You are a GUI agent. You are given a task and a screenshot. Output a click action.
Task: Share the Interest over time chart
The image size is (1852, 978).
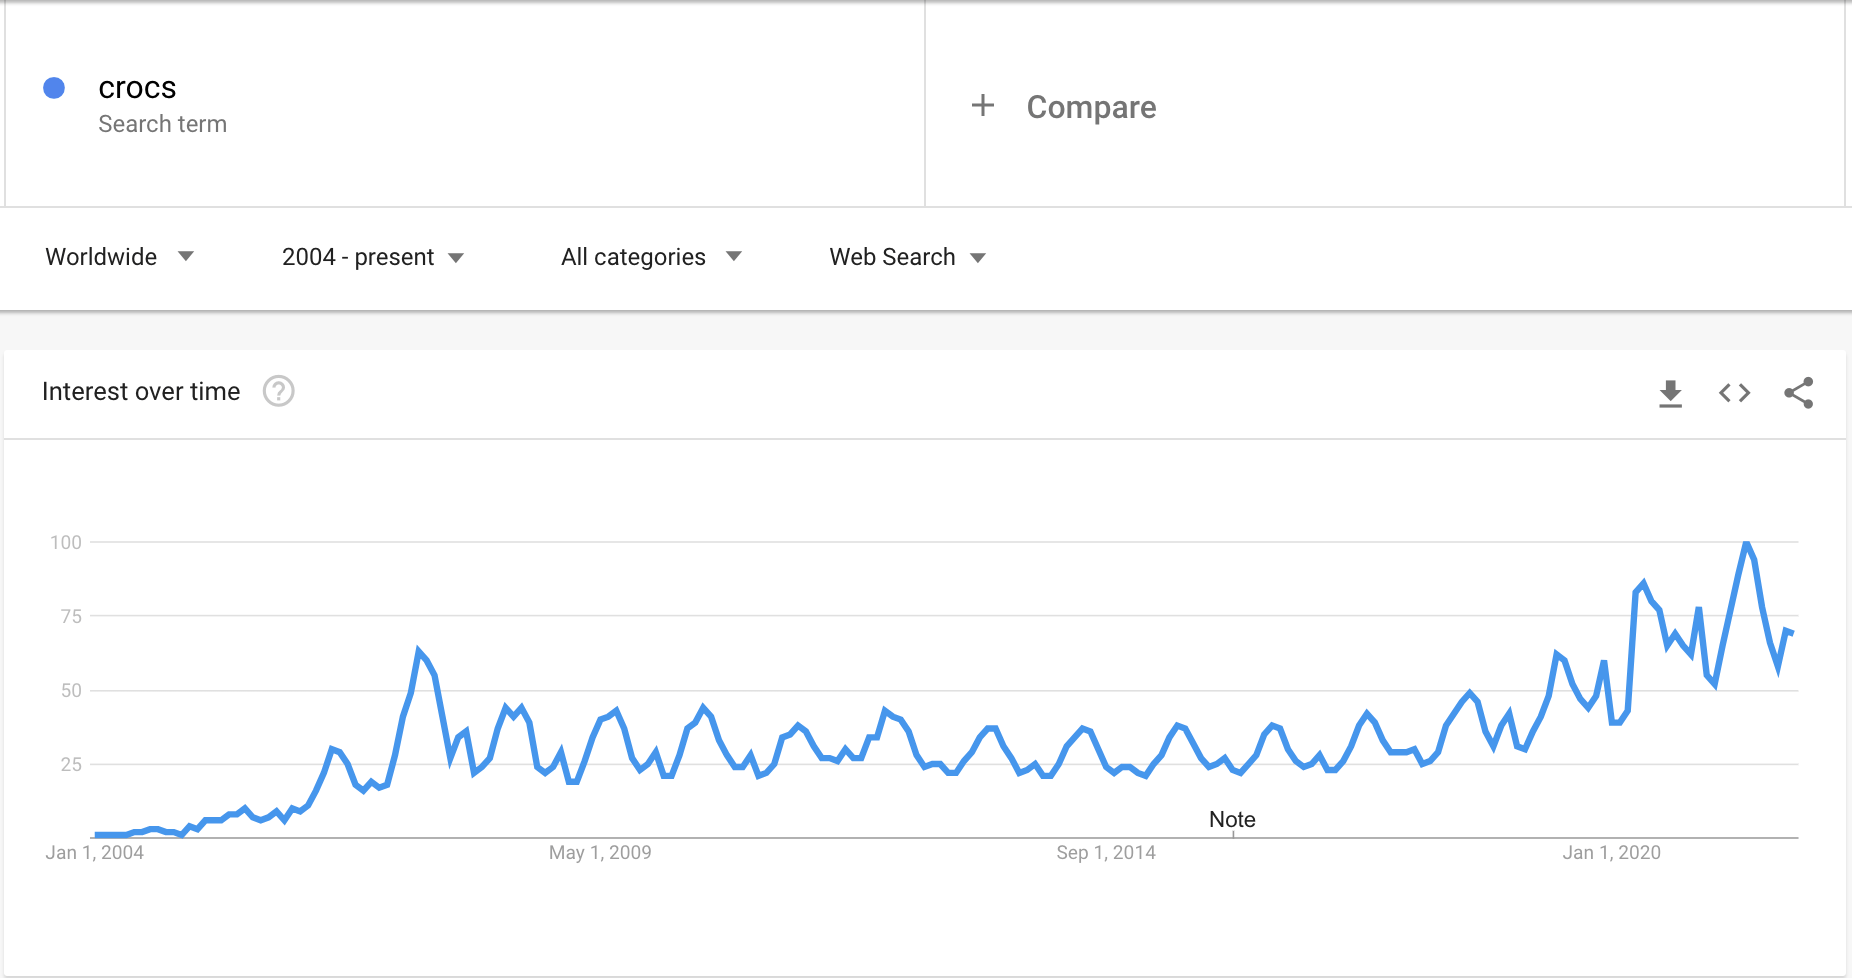pos(1798,393)
